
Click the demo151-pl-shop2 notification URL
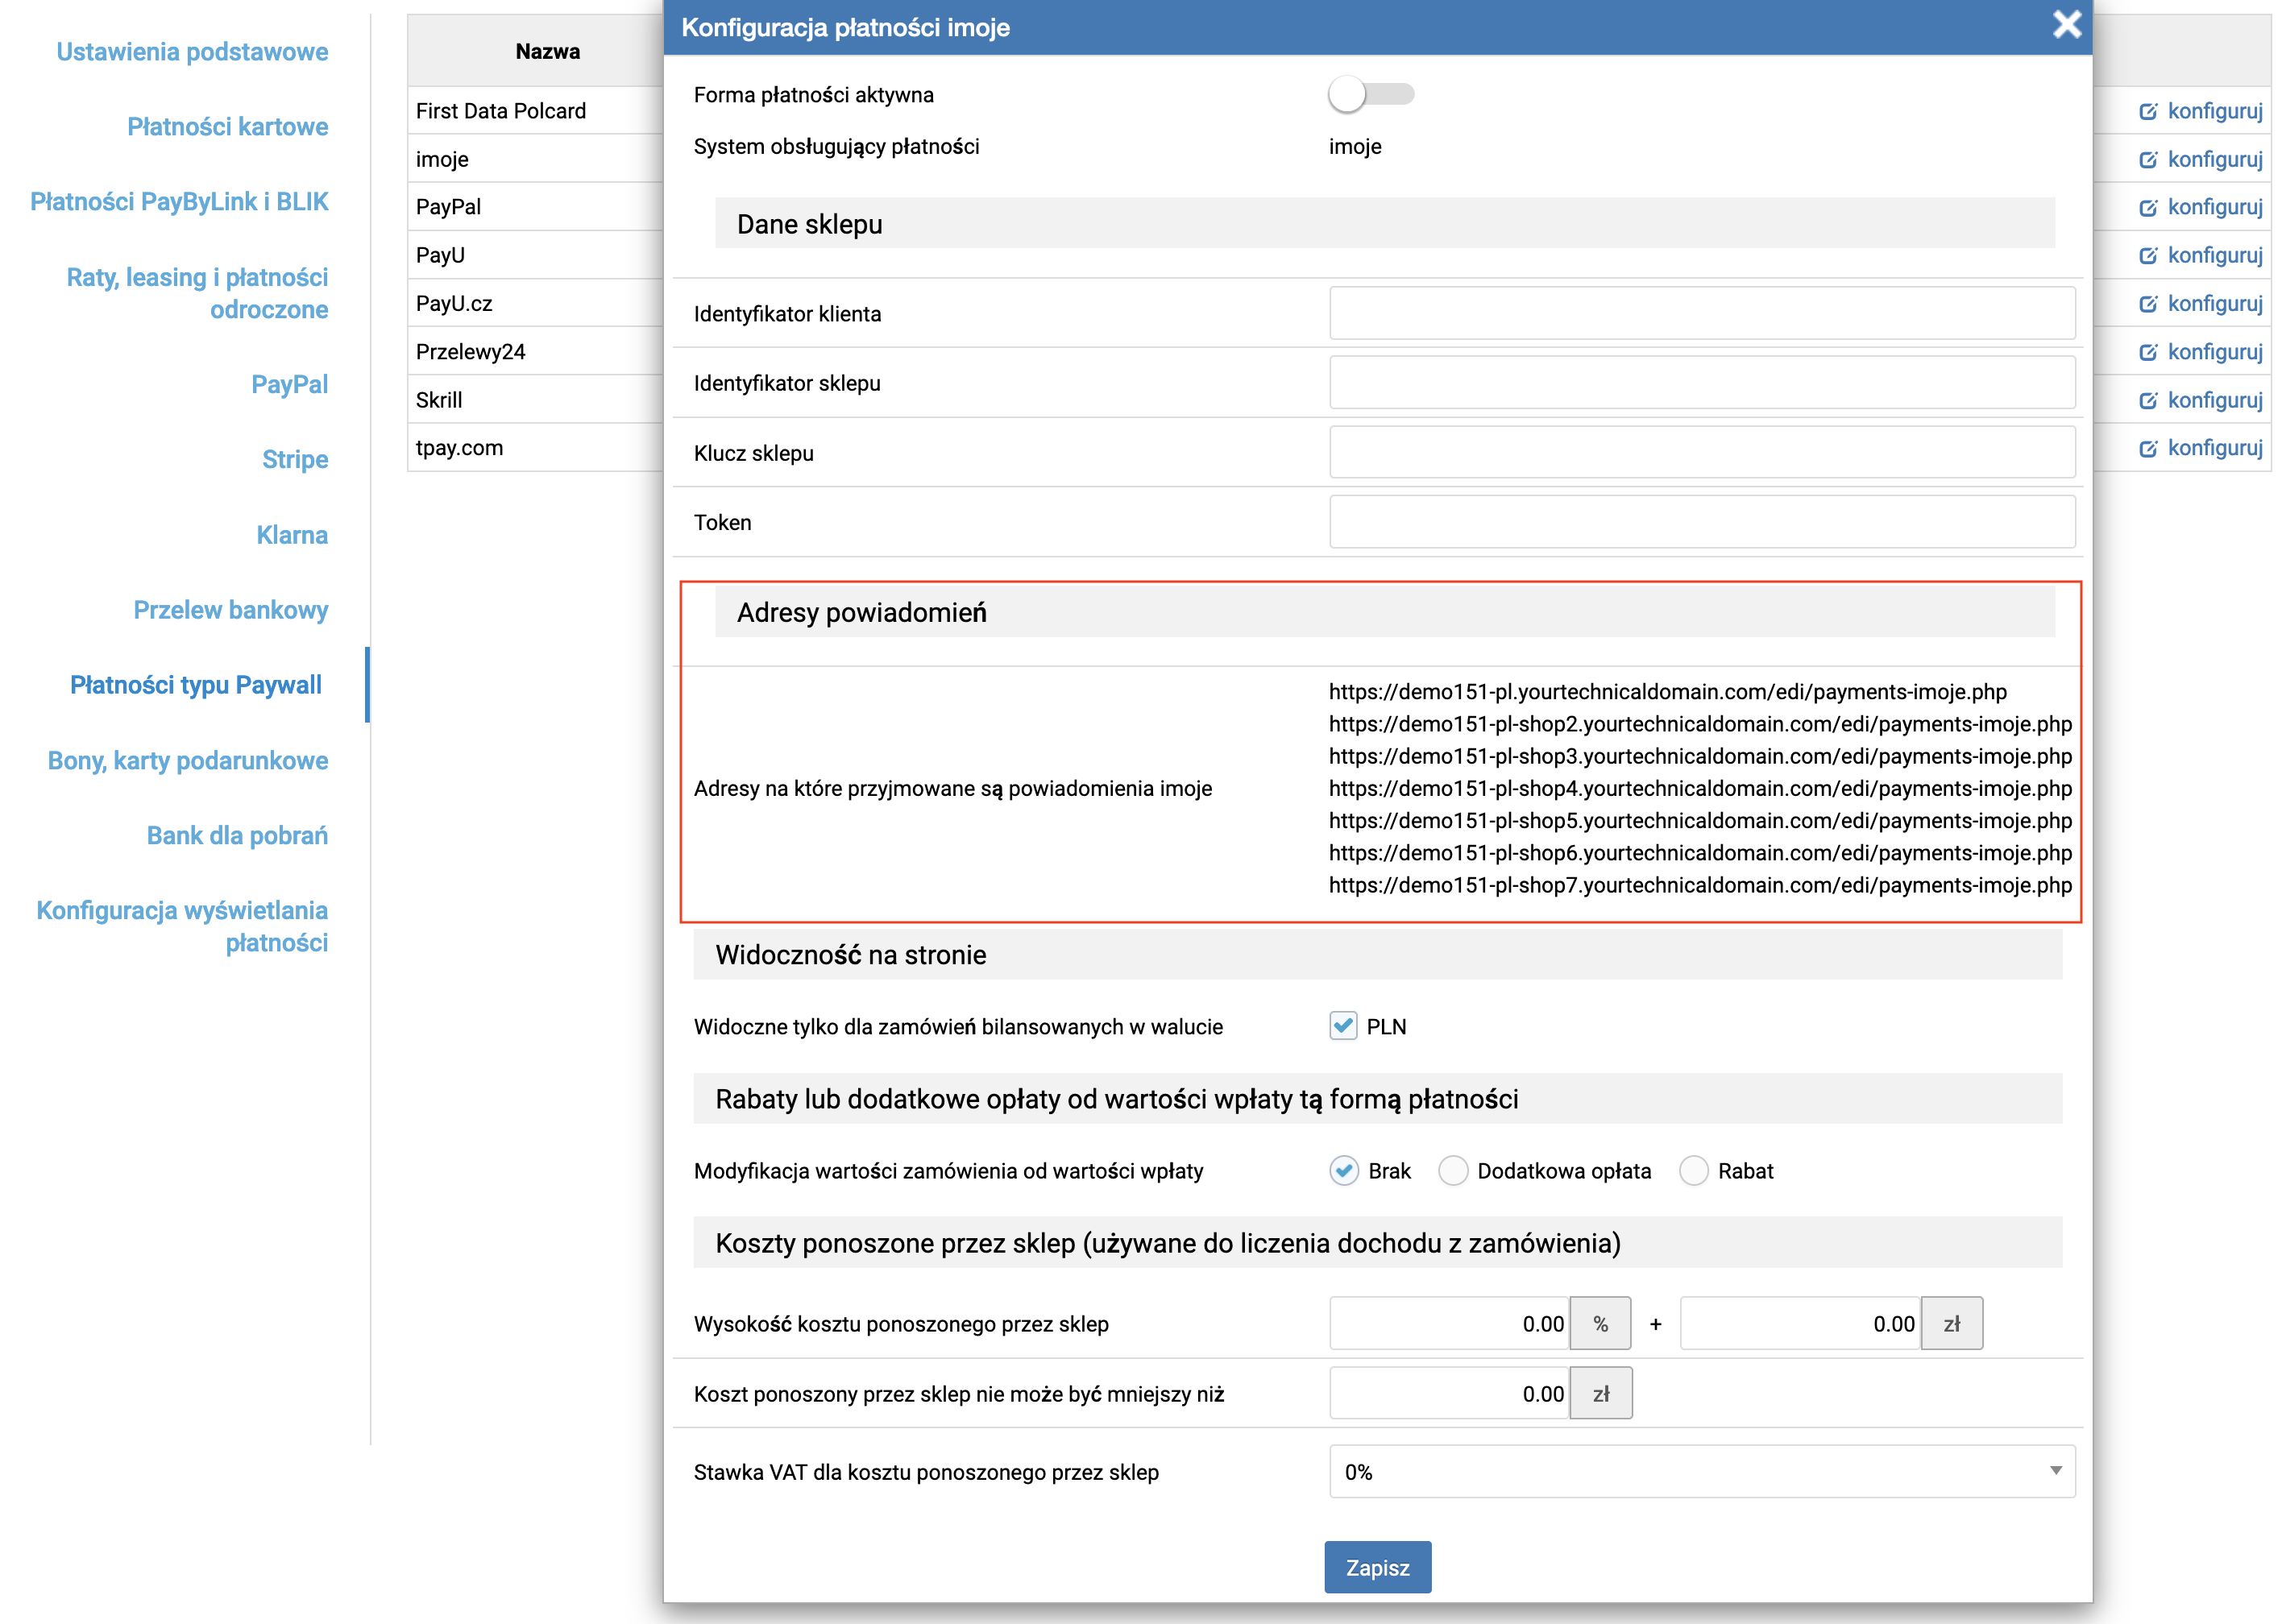[x=1700, y=723]
